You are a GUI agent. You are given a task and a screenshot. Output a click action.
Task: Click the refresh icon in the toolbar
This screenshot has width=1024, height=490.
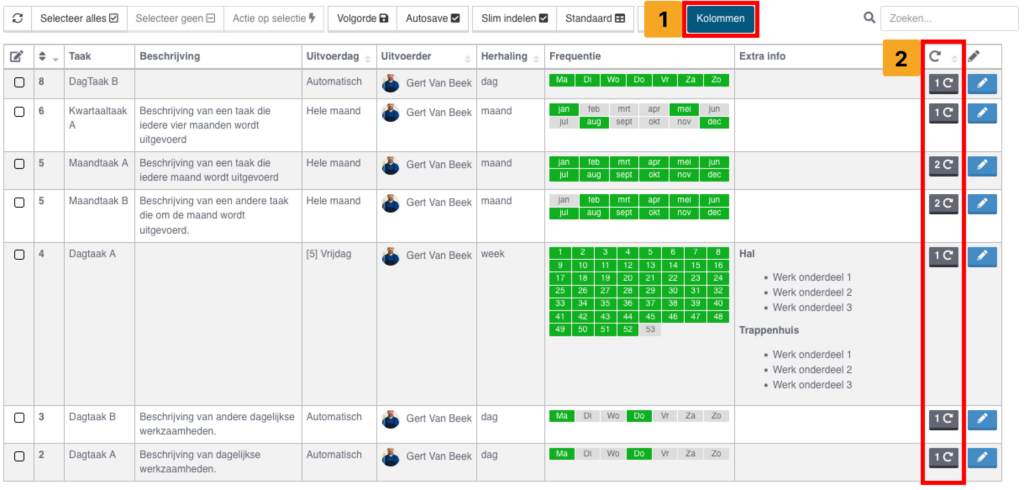tap(17, 18)
